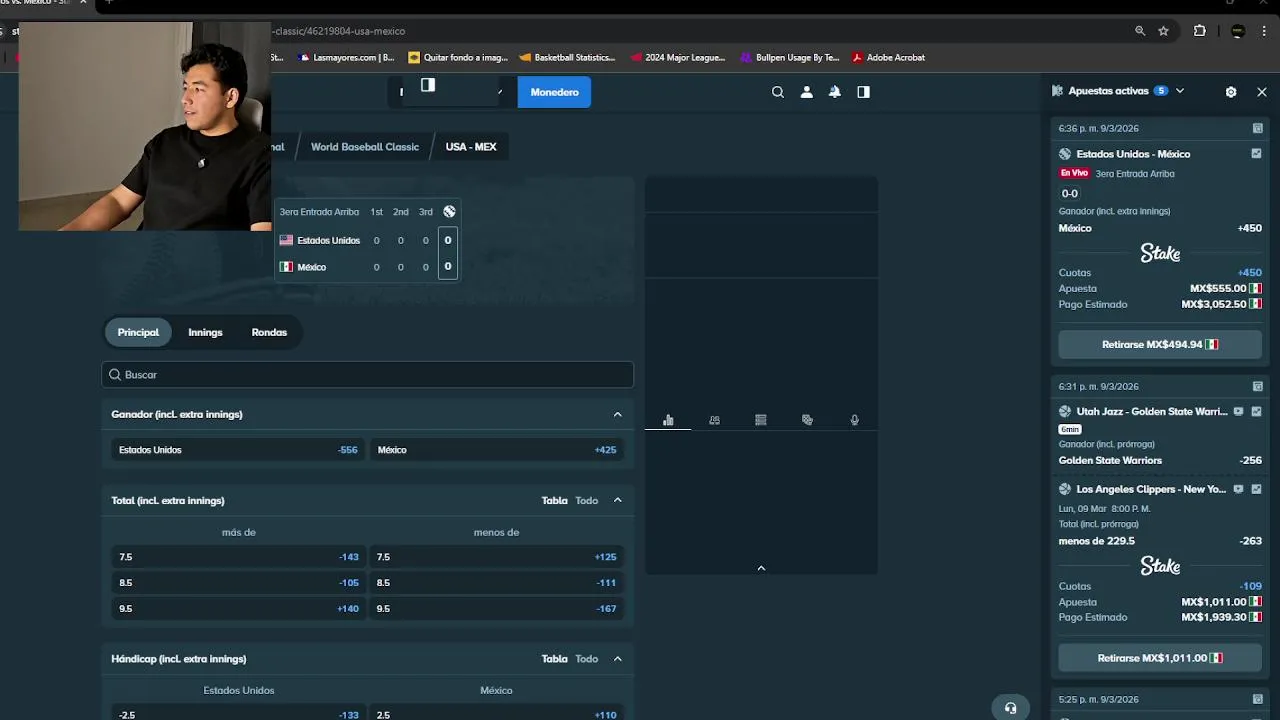Open receipt icon for 5:25 p. m. bet
1280x720 pixels.
1257,699
